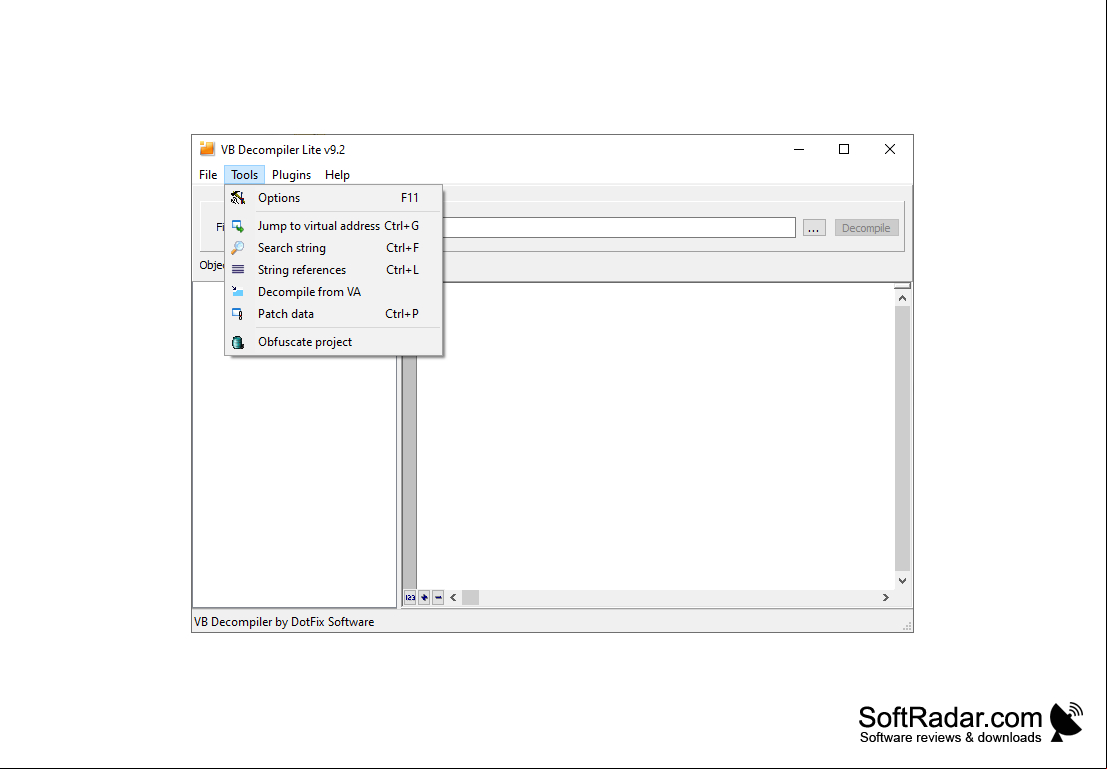Click status bar text 'VB Decompiler by DotFix Software'

[x=284, y=622]
